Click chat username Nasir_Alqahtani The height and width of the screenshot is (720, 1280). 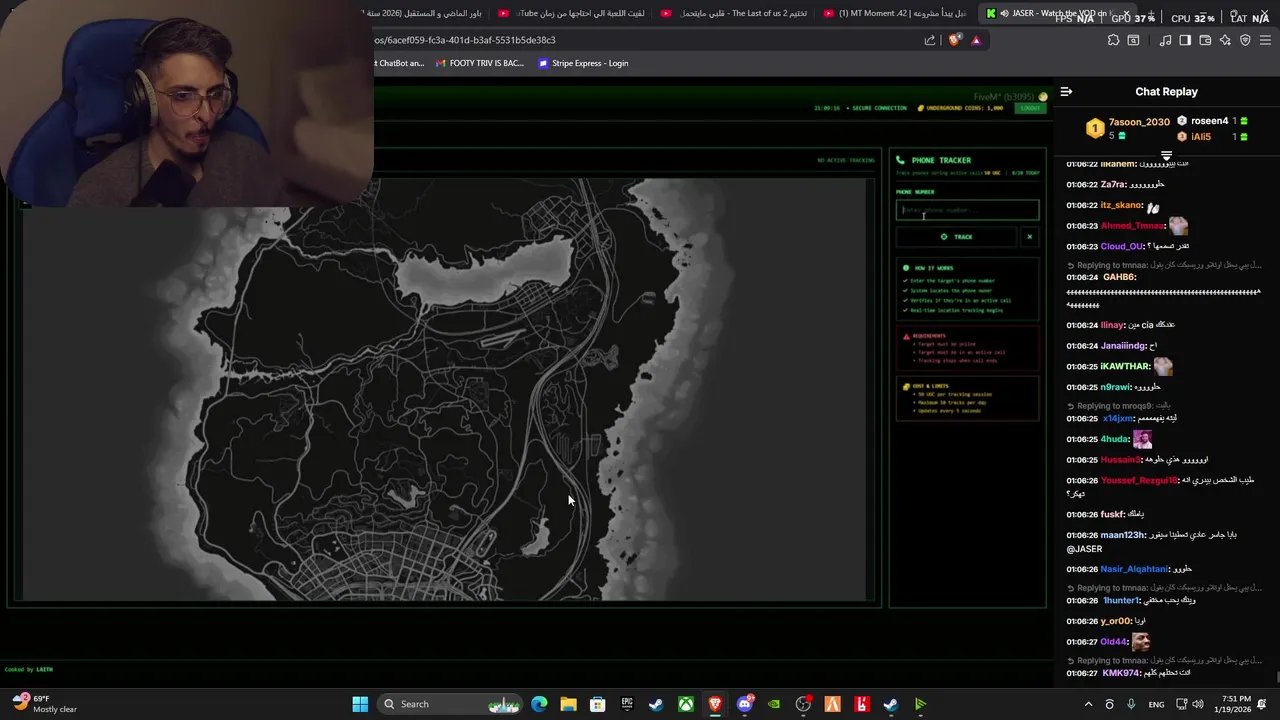pyautogui.click(x=1134, y=569)
